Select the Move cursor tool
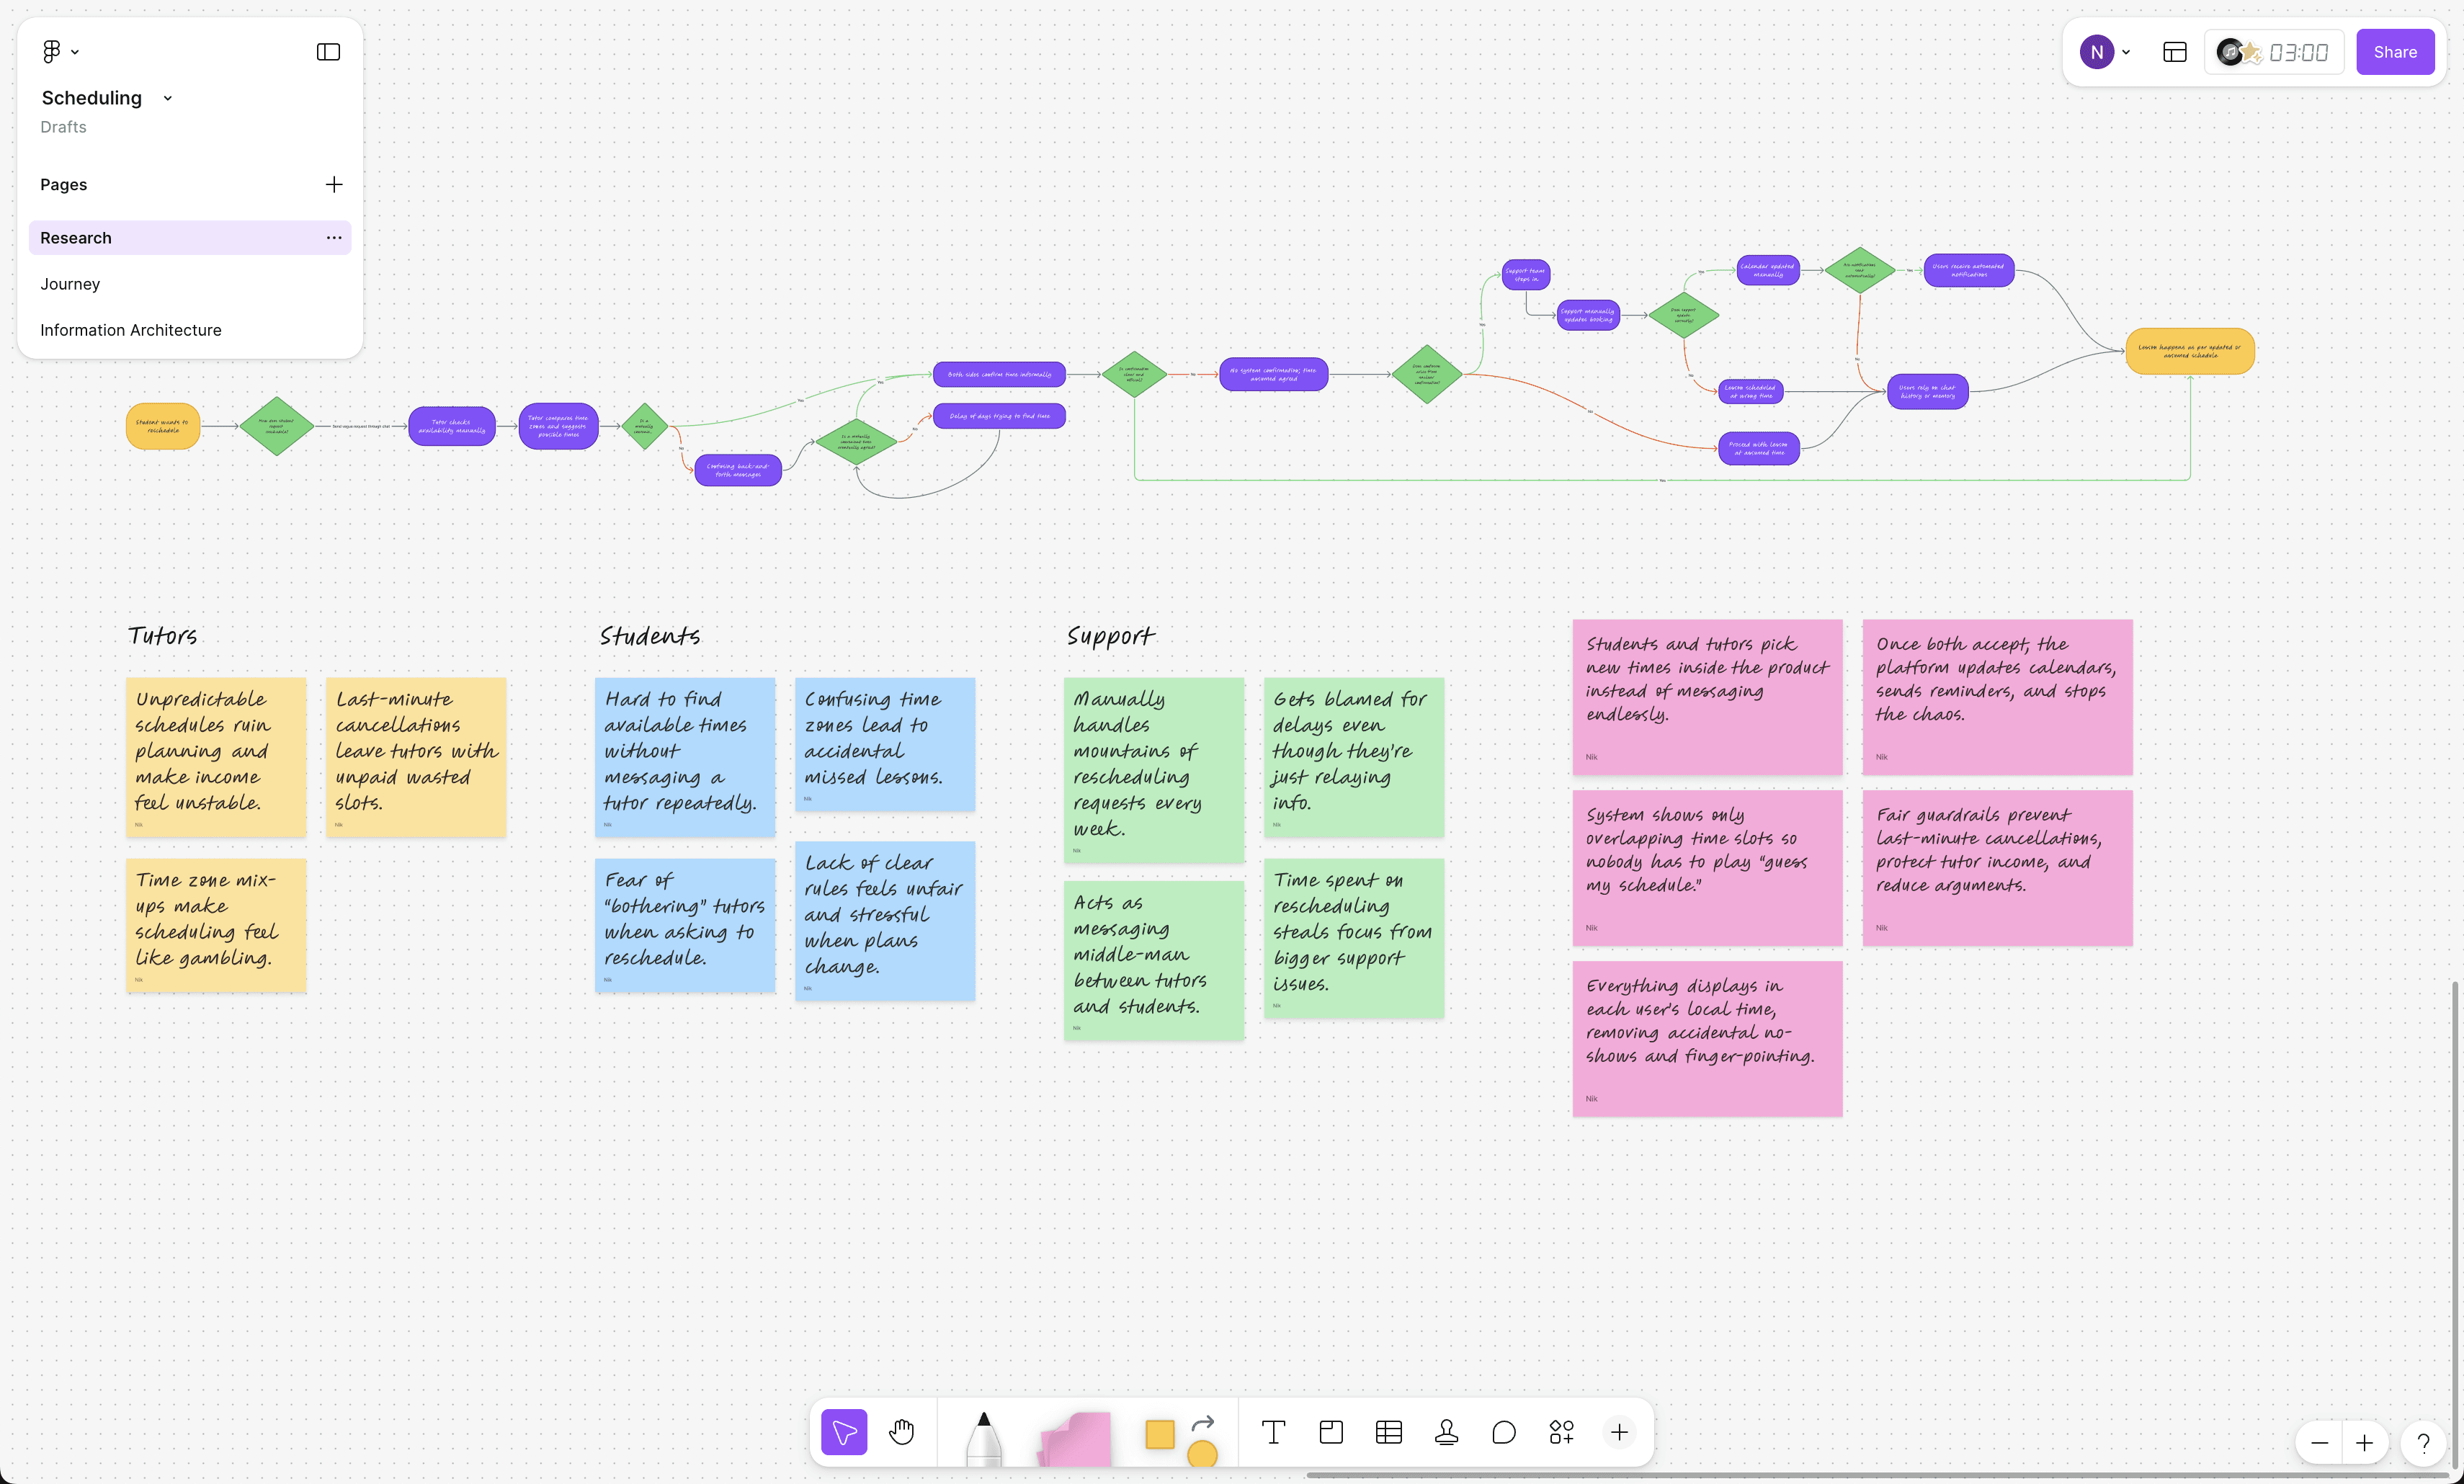The height and width of the screenshot is (1484, 2464). pos(843,1432)
